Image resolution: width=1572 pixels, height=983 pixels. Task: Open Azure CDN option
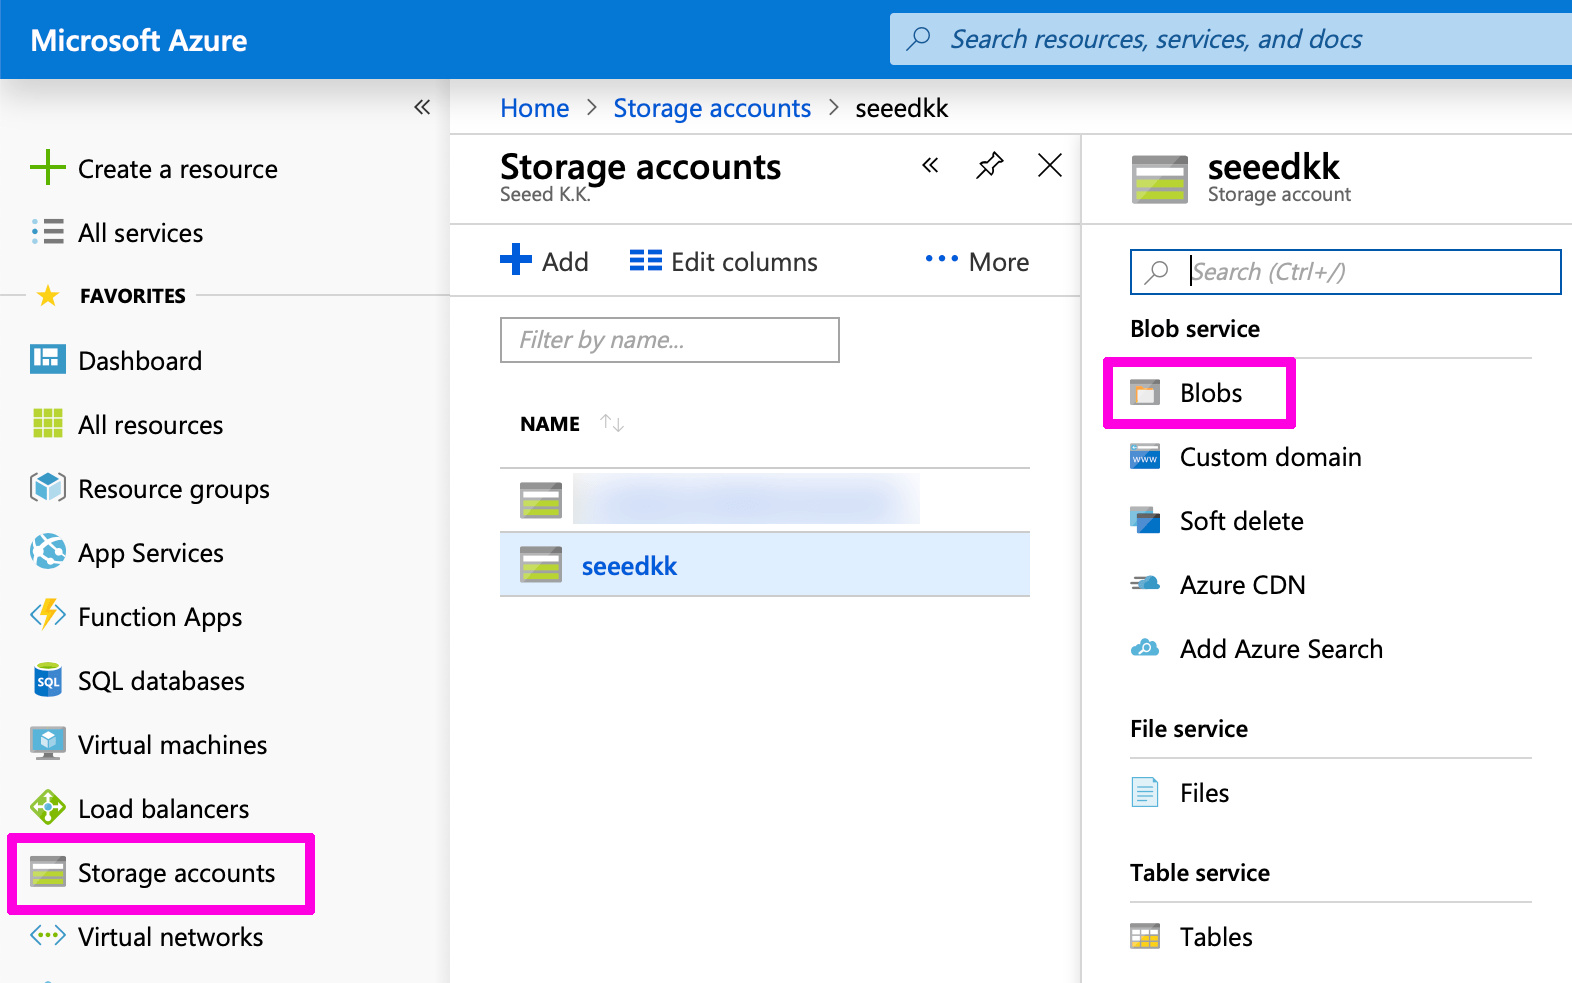point(1243,585)
